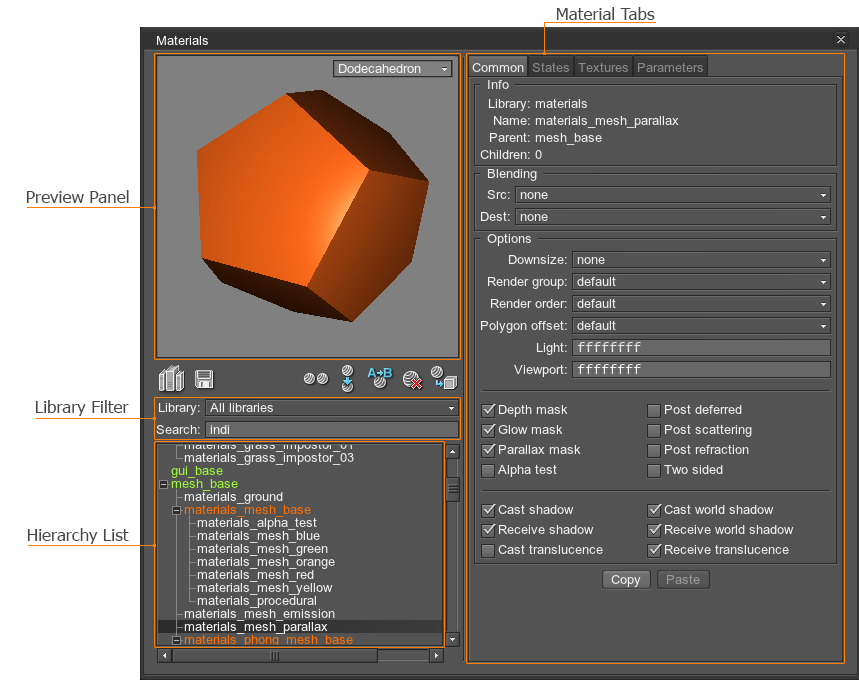Enable the Alpha test checkbox
This screenshot has height=680, width=859.
tap(488, 471)
